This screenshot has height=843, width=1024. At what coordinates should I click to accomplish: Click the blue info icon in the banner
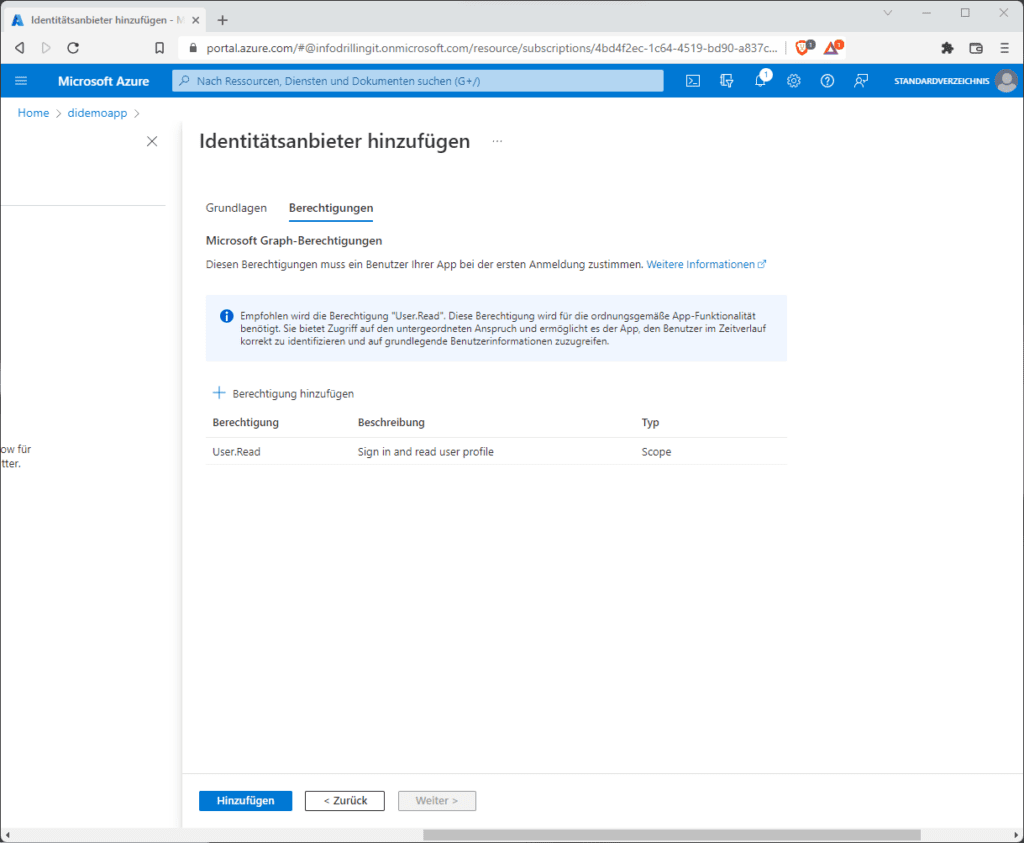(227, 316)
